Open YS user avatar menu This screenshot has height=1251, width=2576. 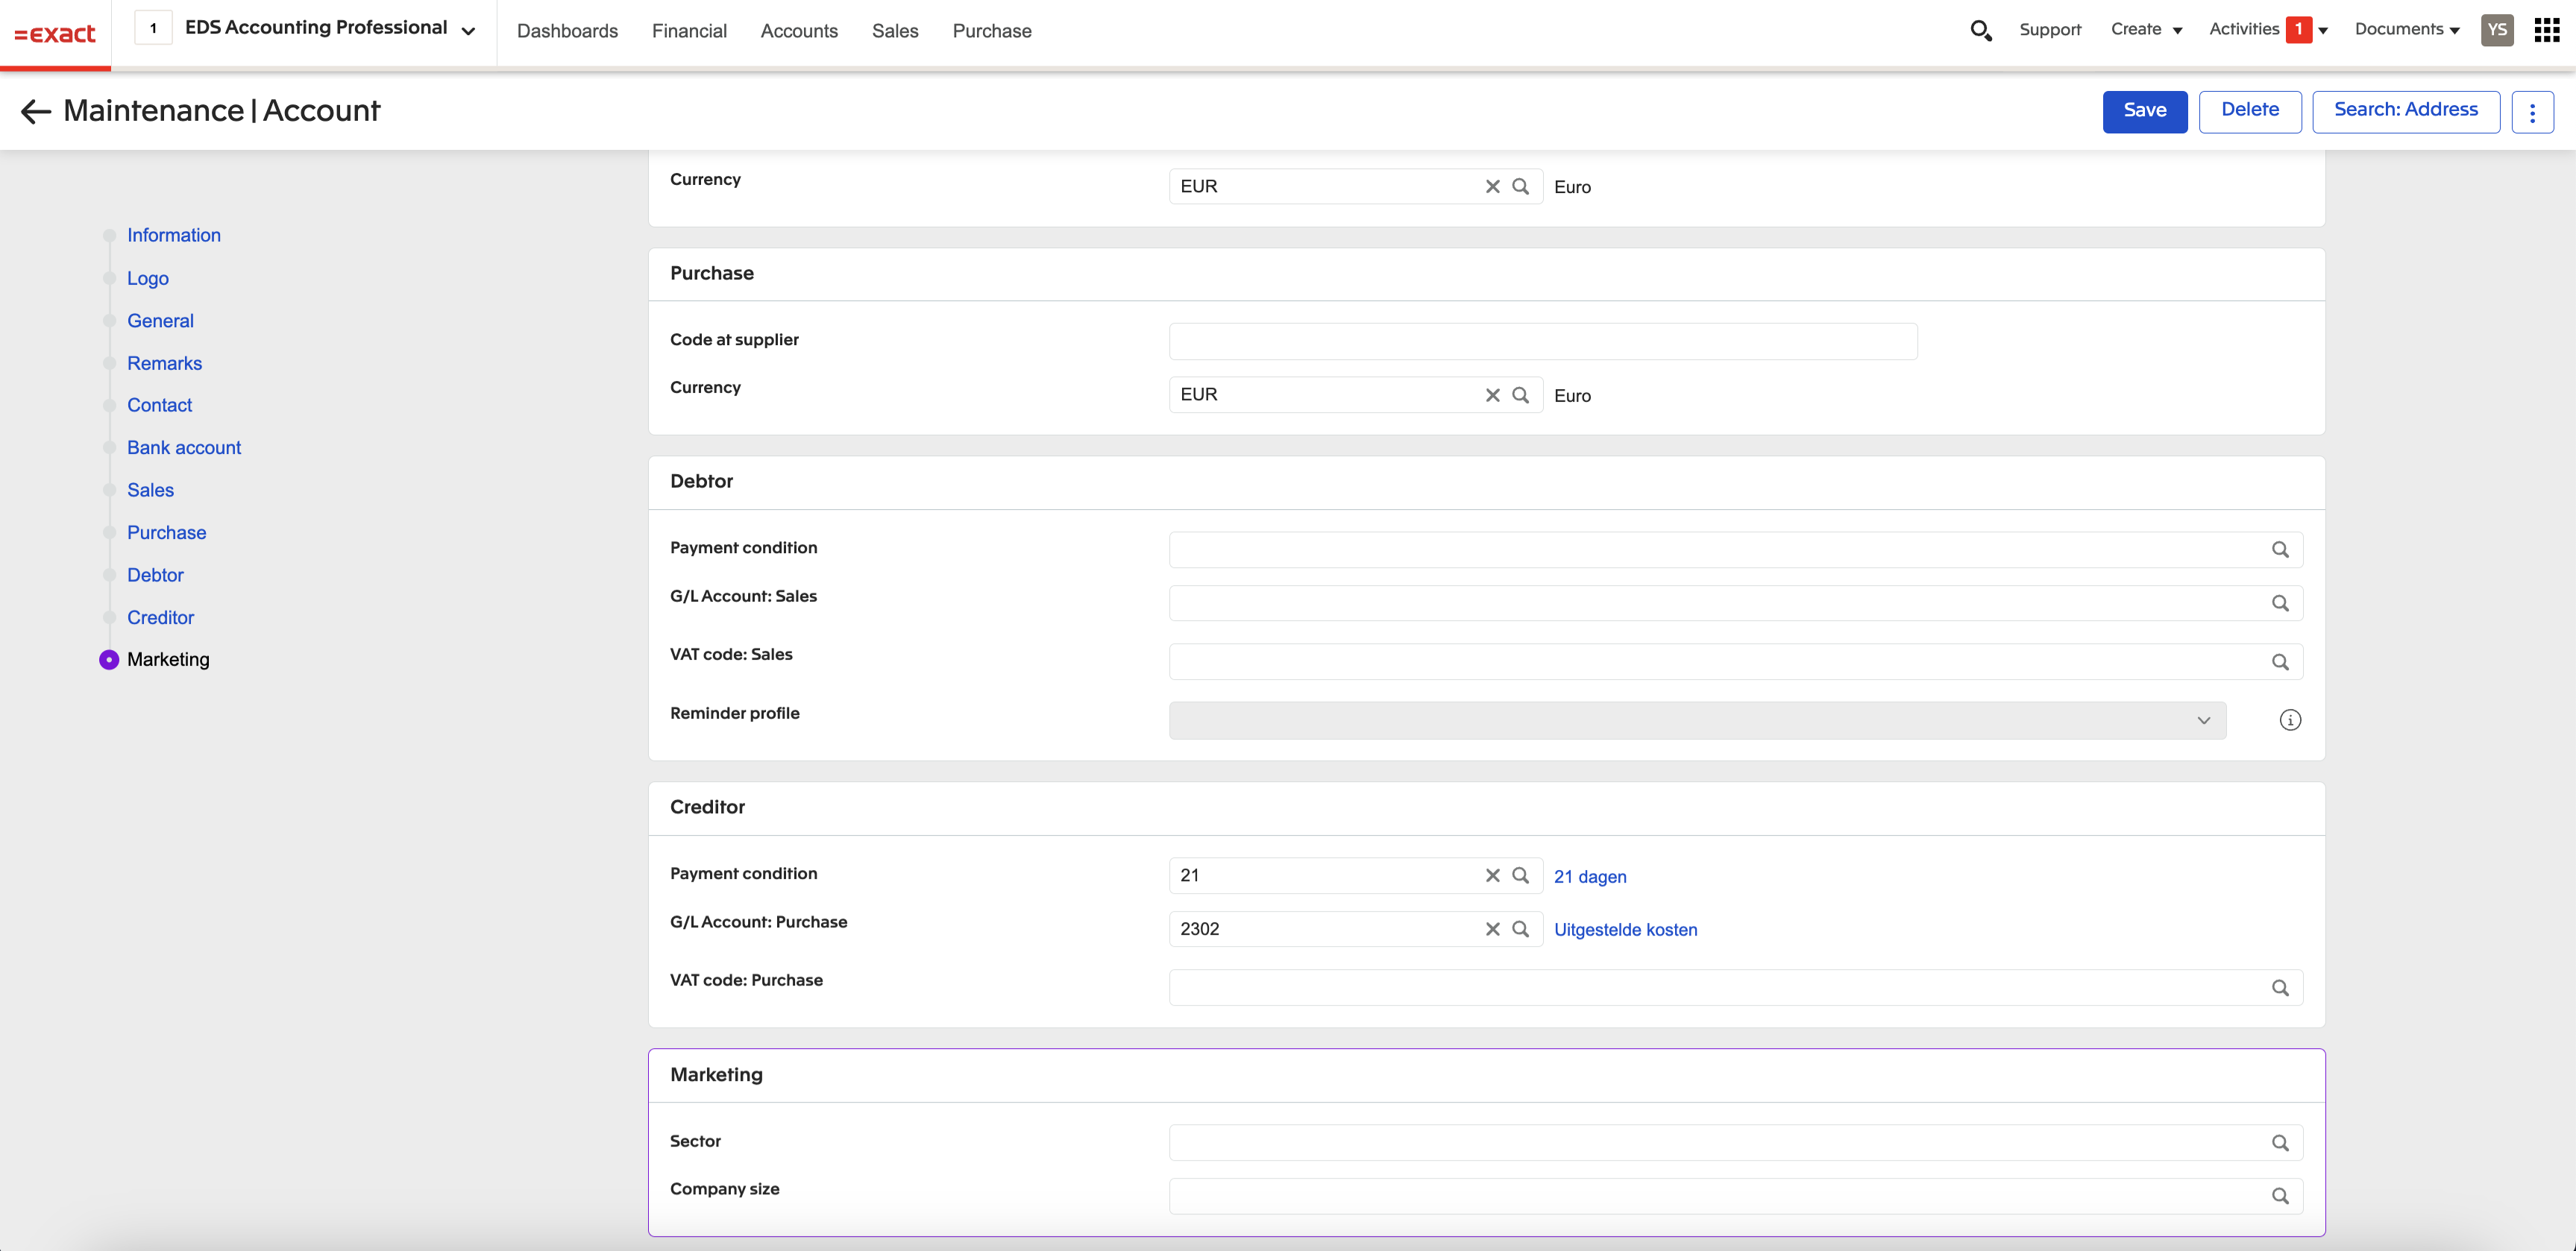point(2496,30)
